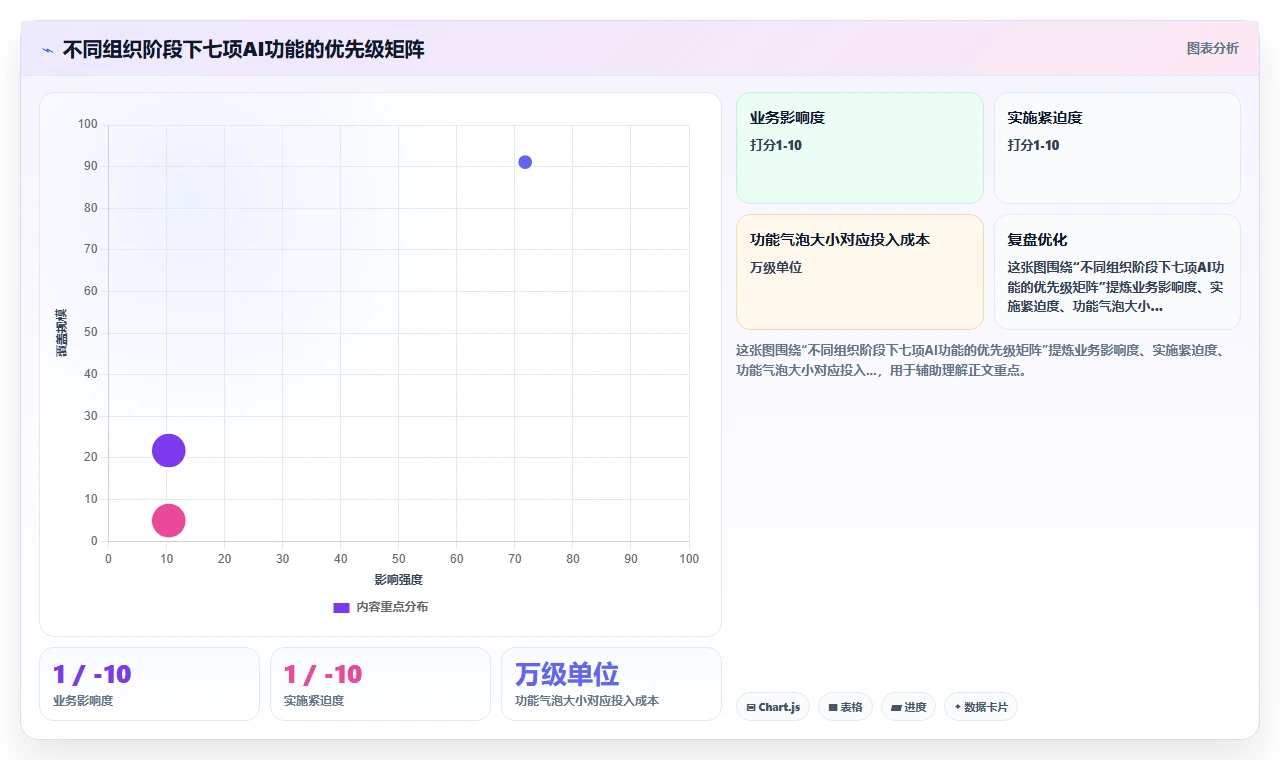Image resolution: width=1280 pixels, height=760 pixels.
Task: Click the pink bubble near the bottom
Action: point(169,520)
